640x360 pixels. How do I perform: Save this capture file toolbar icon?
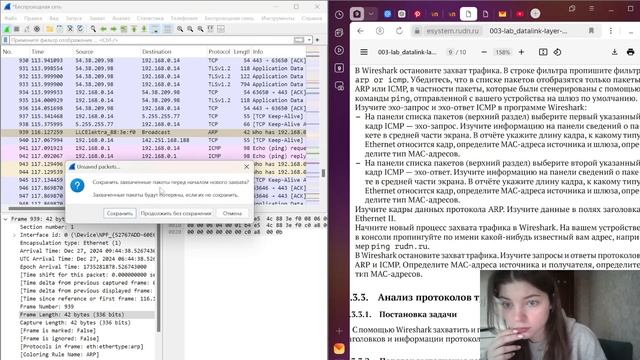click(x=60, y=29)
